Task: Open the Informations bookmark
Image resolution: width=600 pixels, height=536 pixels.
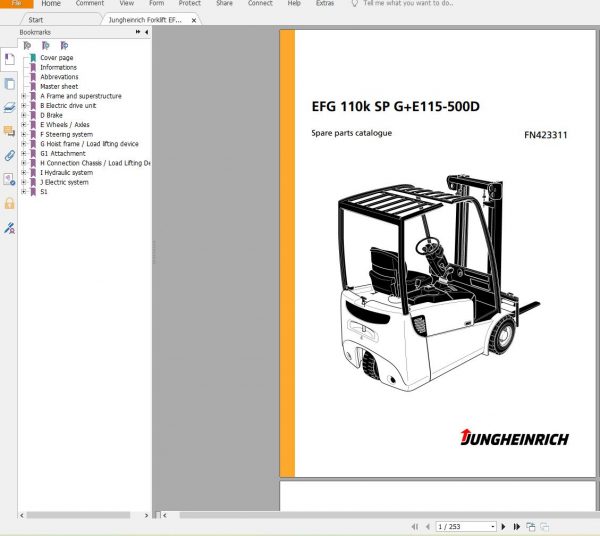Action: click(59, 67)
